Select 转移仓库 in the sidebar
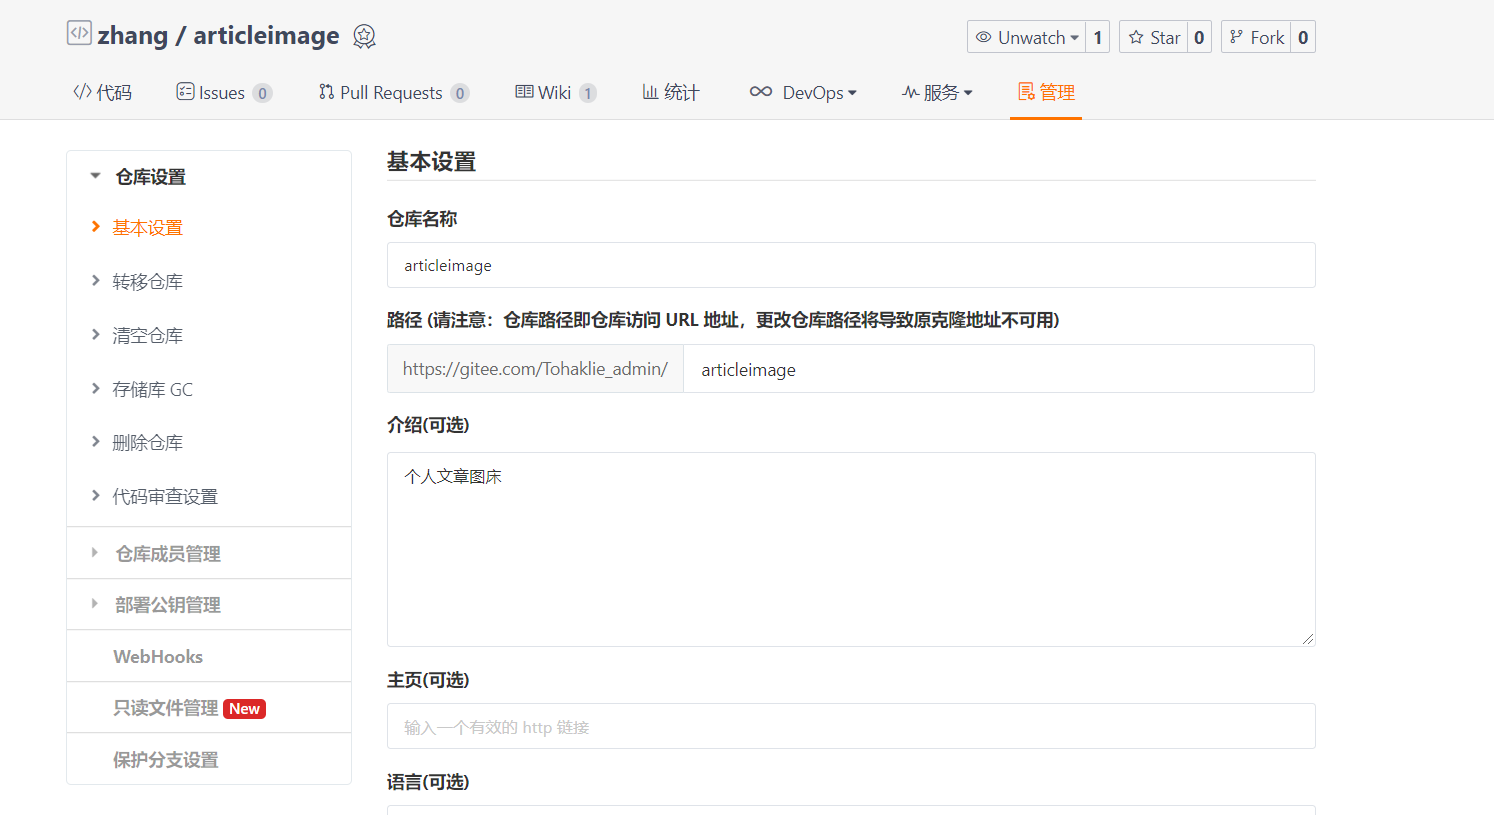This screenshot has width=1494, height=815. [x=148, y=282]
